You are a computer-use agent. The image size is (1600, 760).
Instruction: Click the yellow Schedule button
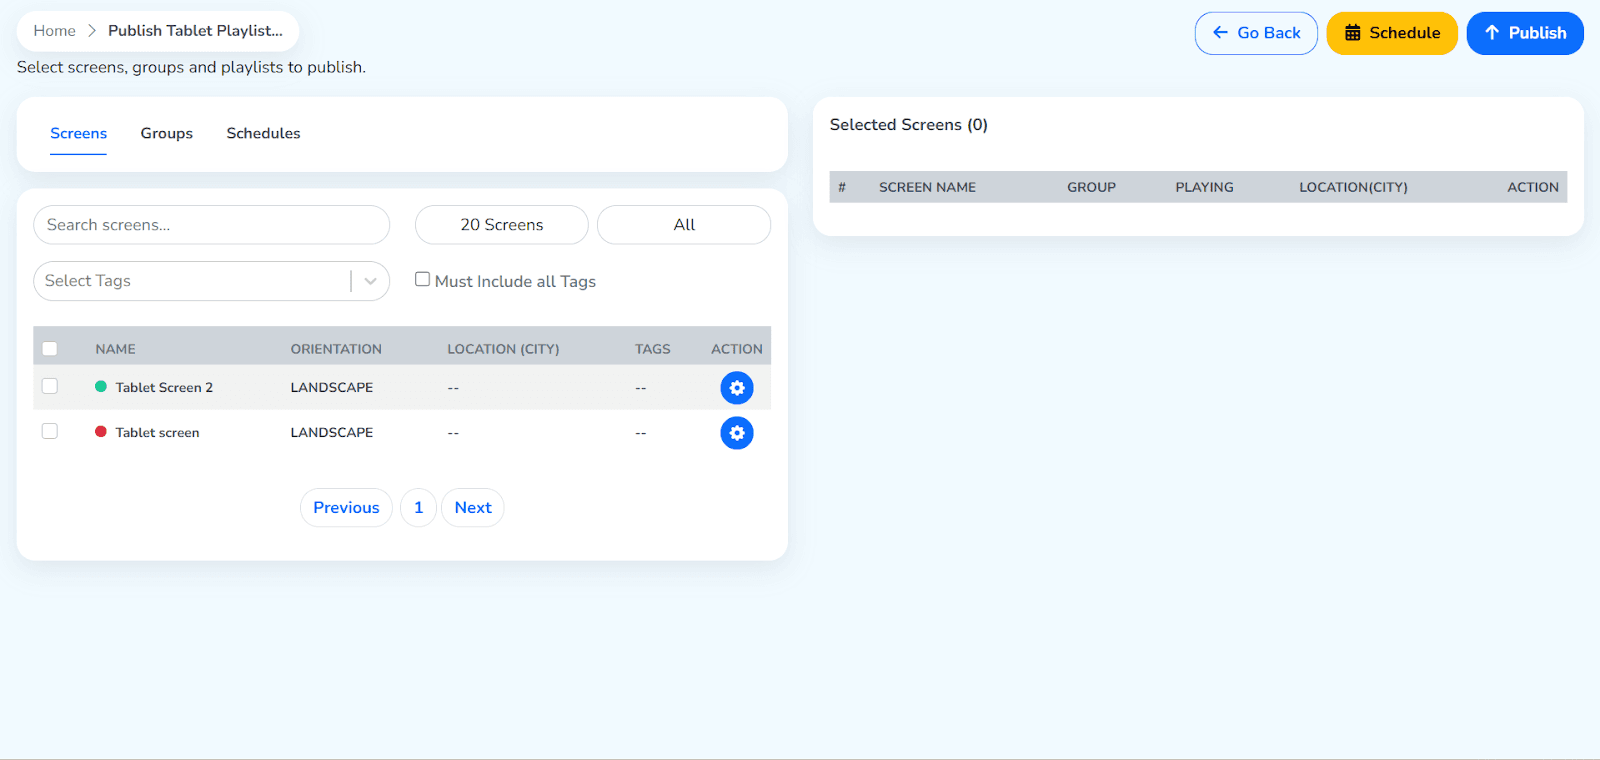(x=1392, y=33)
